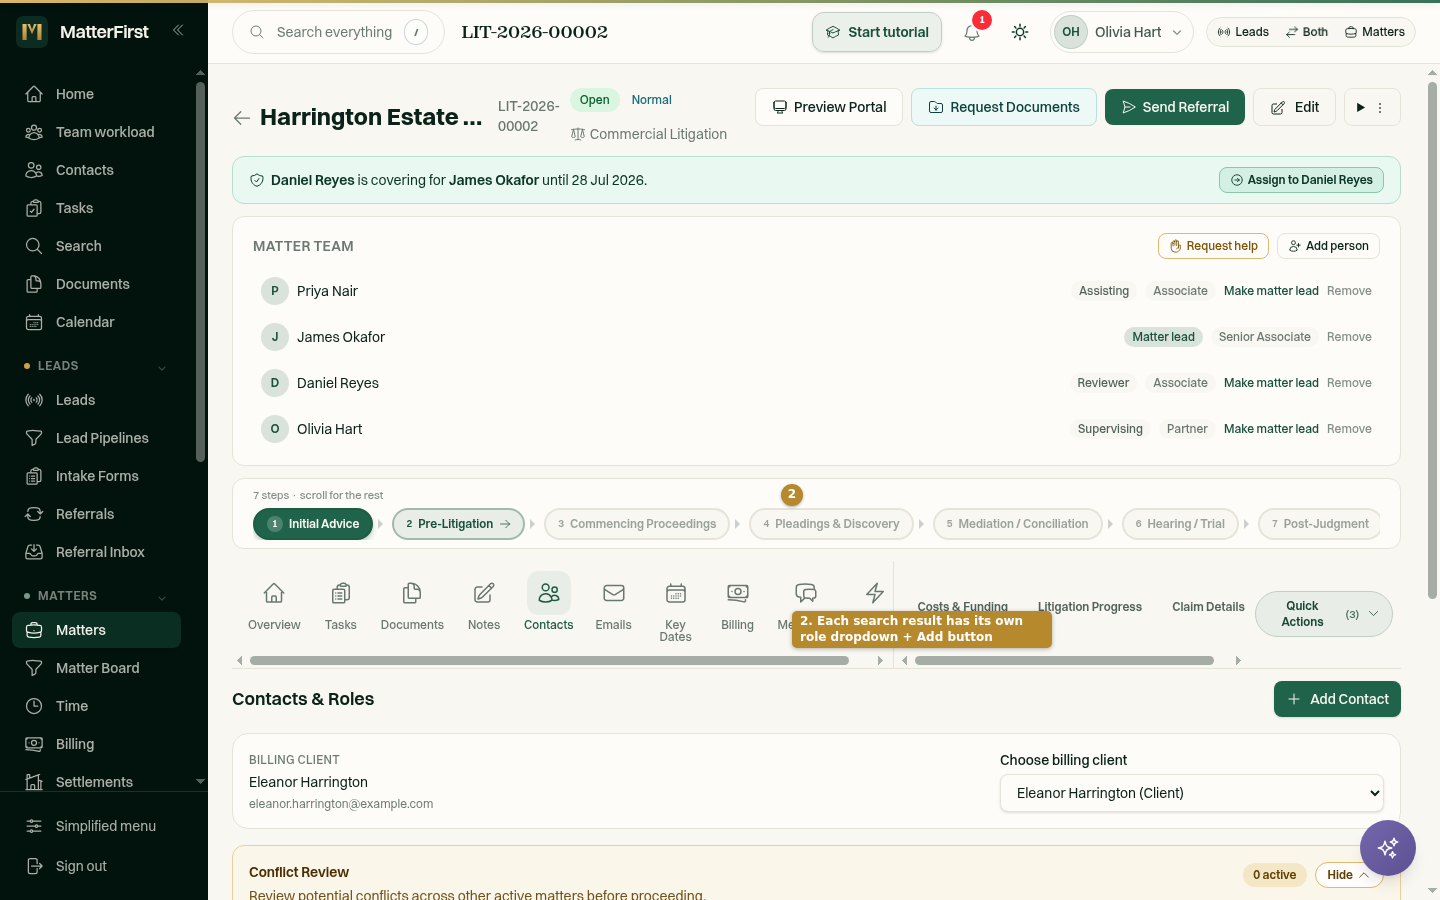Open the more actions menu beside Edit
The width and height of the screenshot is (1440, 900).
coord(1379,107)
